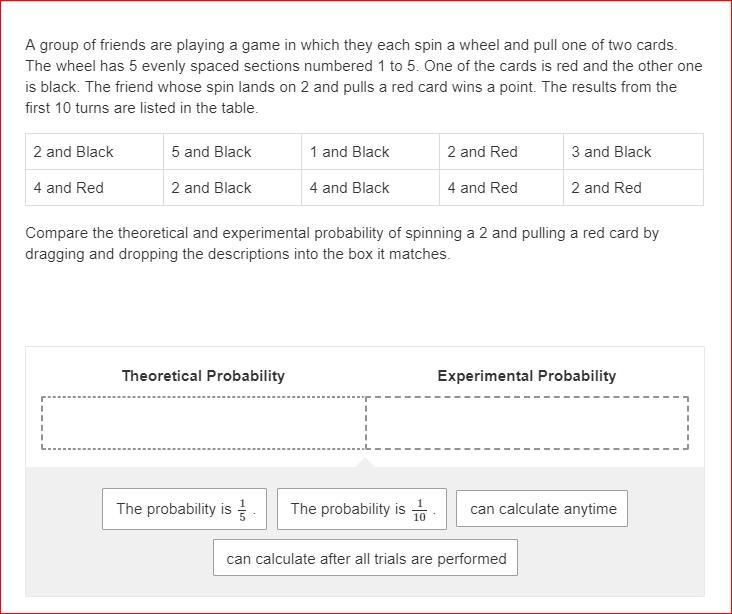The image size is (732, 614).
Task: Click the '5 and Black' table cell
Action: (232, 152)
